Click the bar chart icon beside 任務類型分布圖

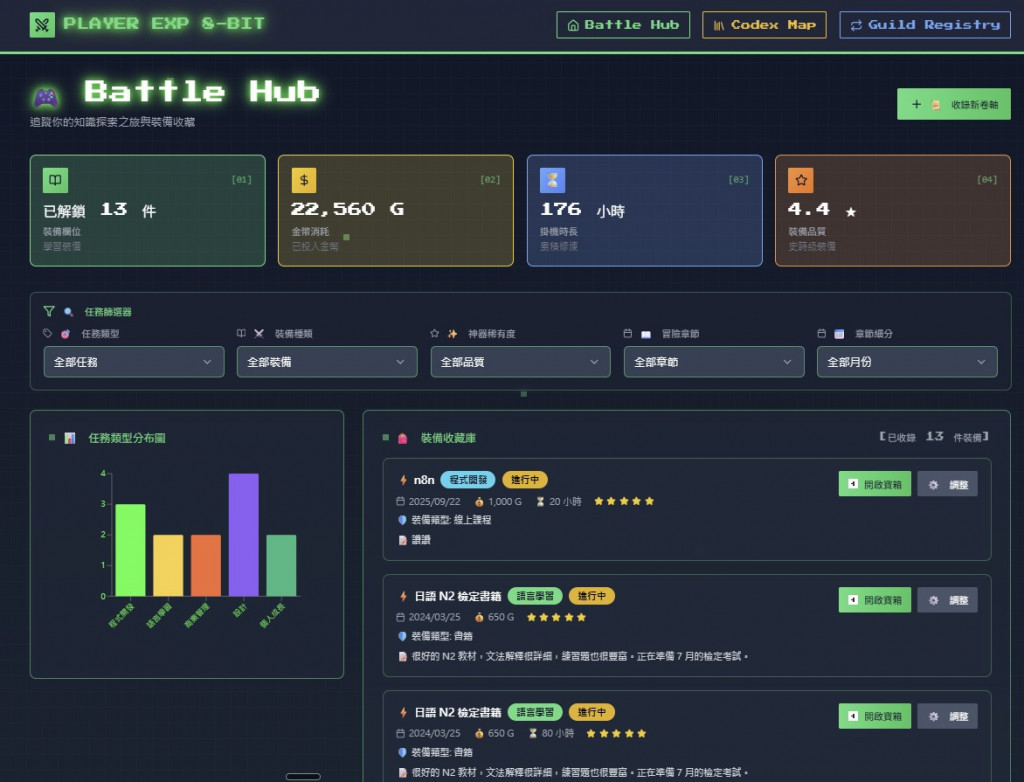click(x=70, y=438)
